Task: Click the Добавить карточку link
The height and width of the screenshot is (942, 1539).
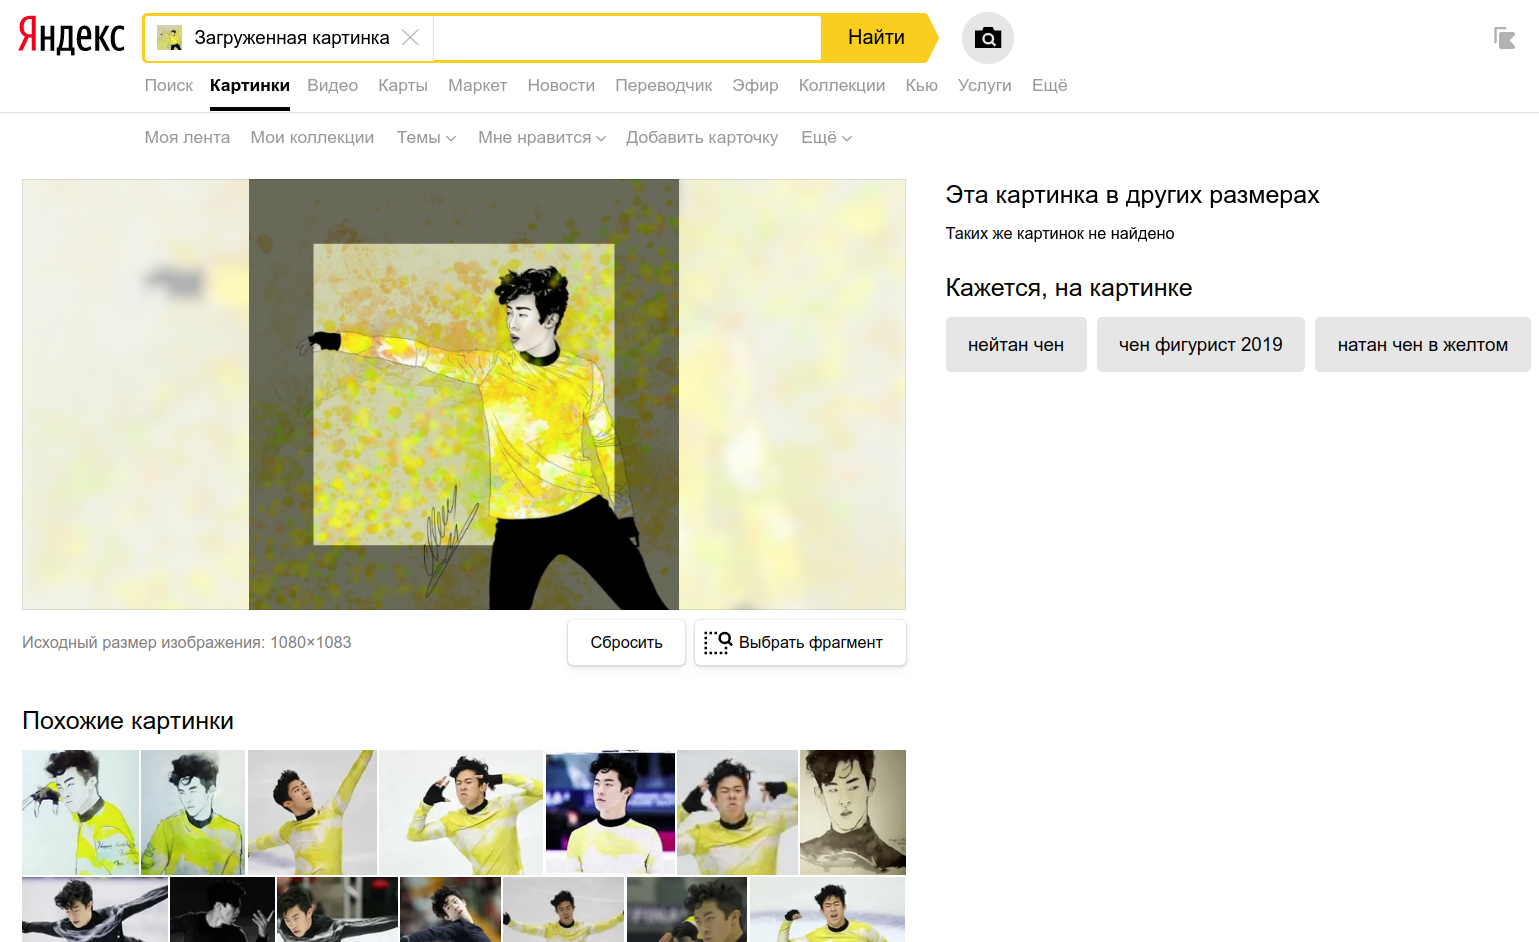Action: pyautogui.click(x=701, y=138)
